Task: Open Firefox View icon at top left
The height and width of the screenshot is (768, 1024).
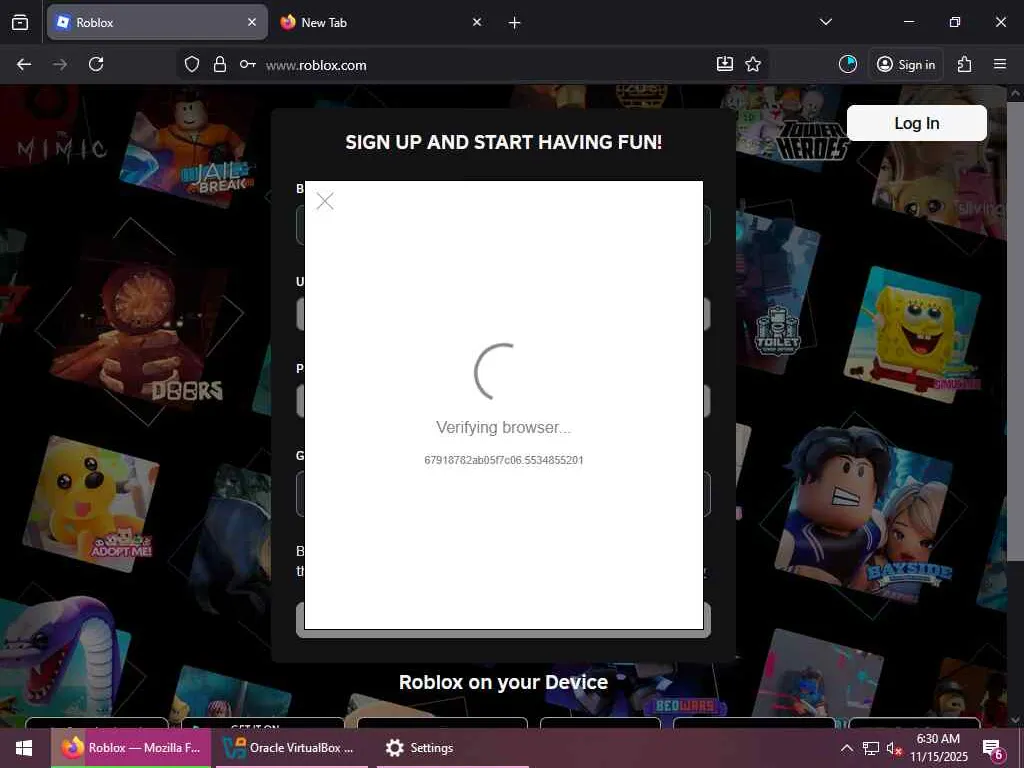Action: [x=20, y=22]
